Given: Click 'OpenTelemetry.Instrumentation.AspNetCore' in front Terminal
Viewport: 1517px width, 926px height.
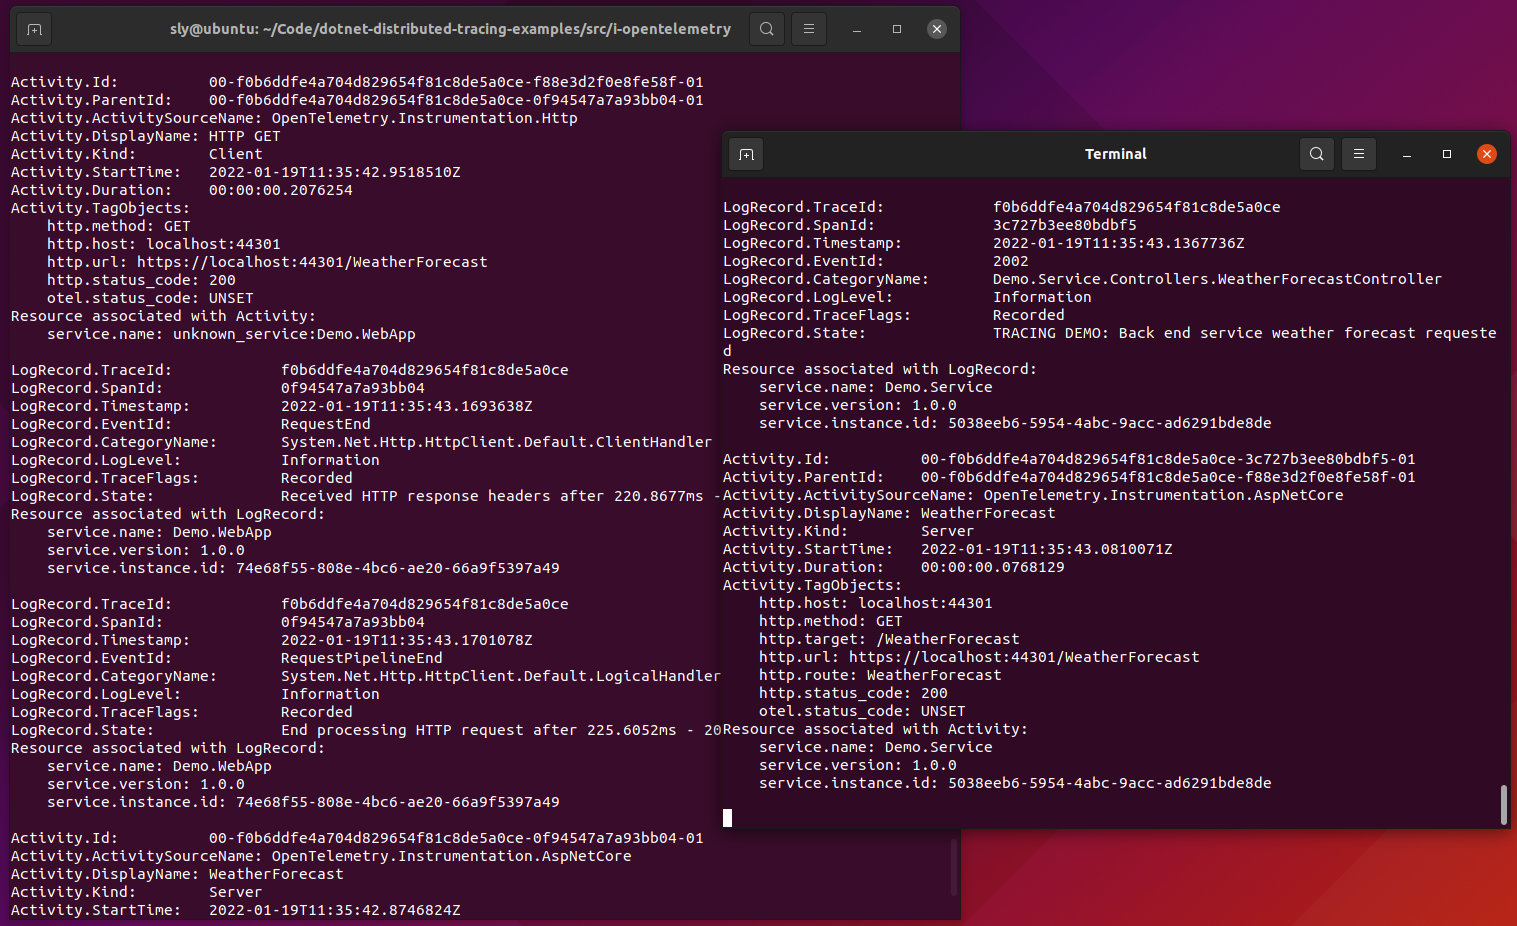Looking at the screenshot, I should click(x=1164, y=495).
